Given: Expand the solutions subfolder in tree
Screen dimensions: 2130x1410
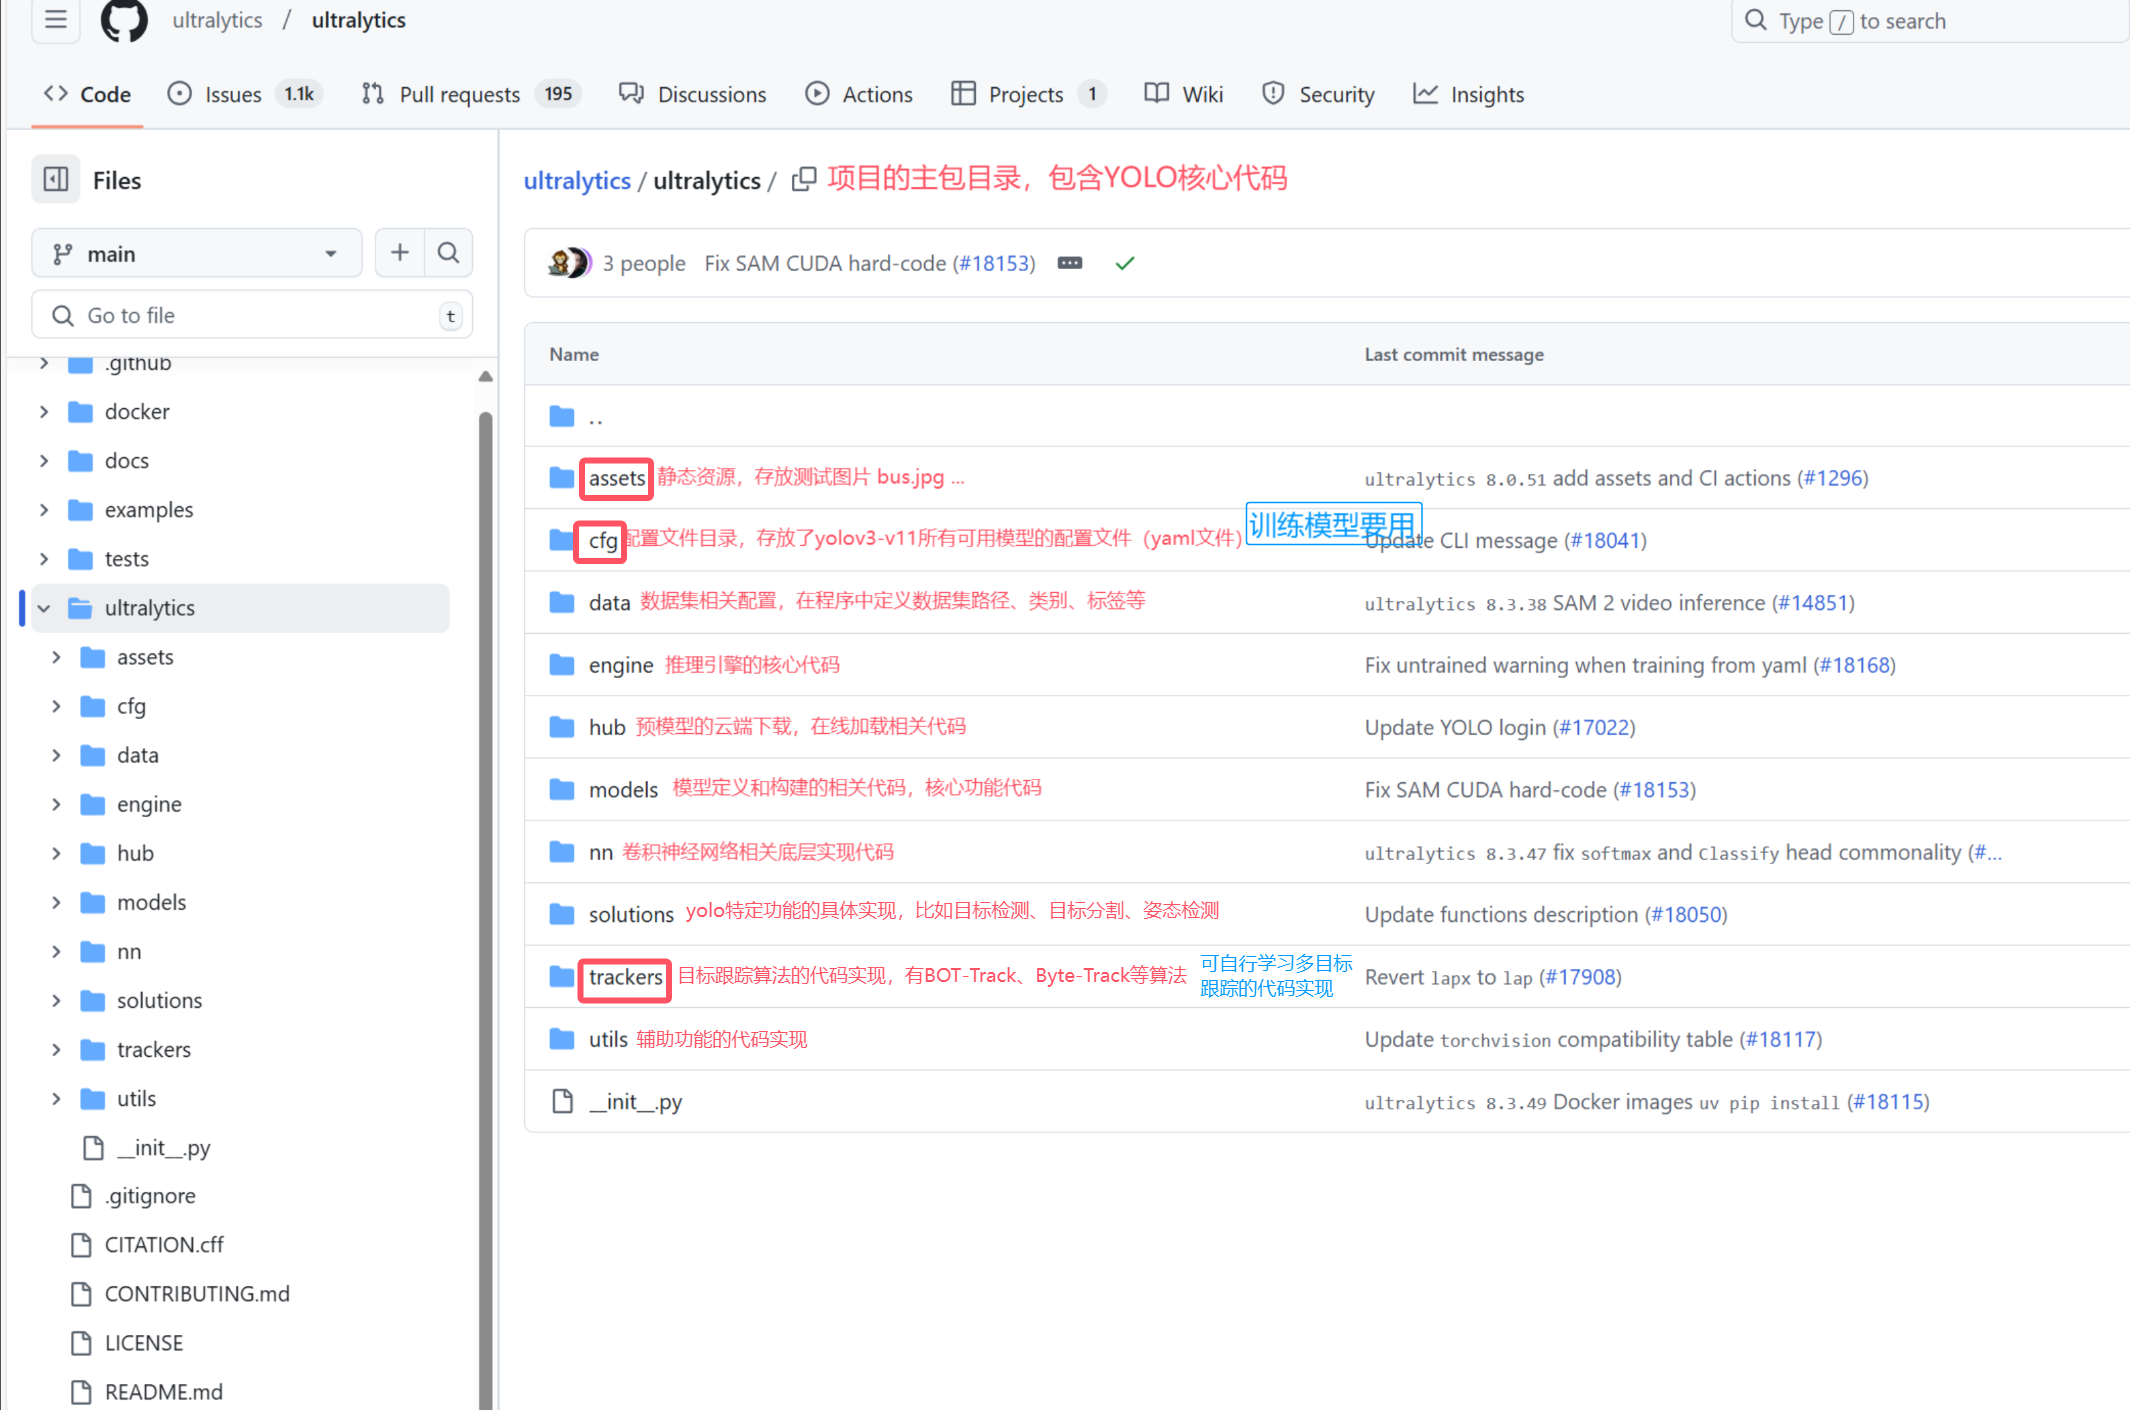Looking at the screenshot, I should (56, 1001).
